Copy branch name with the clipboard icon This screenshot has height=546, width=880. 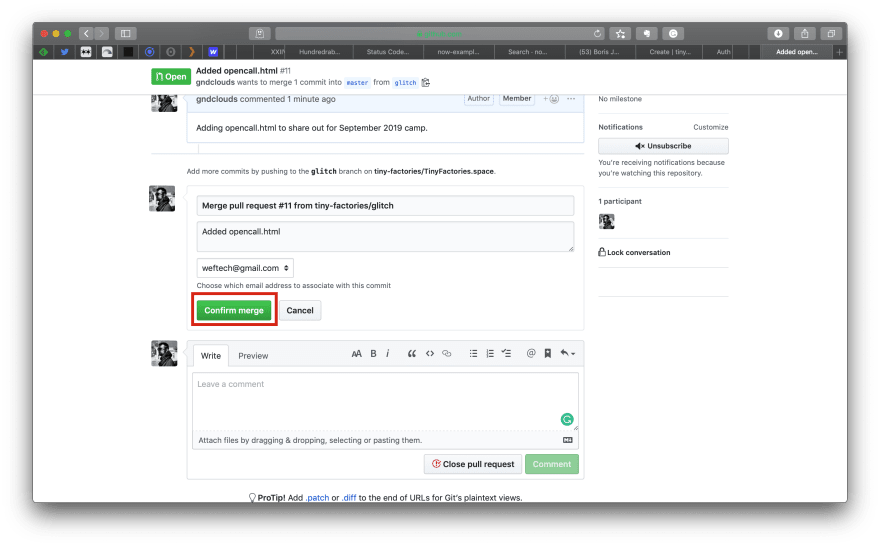[425, 82]
